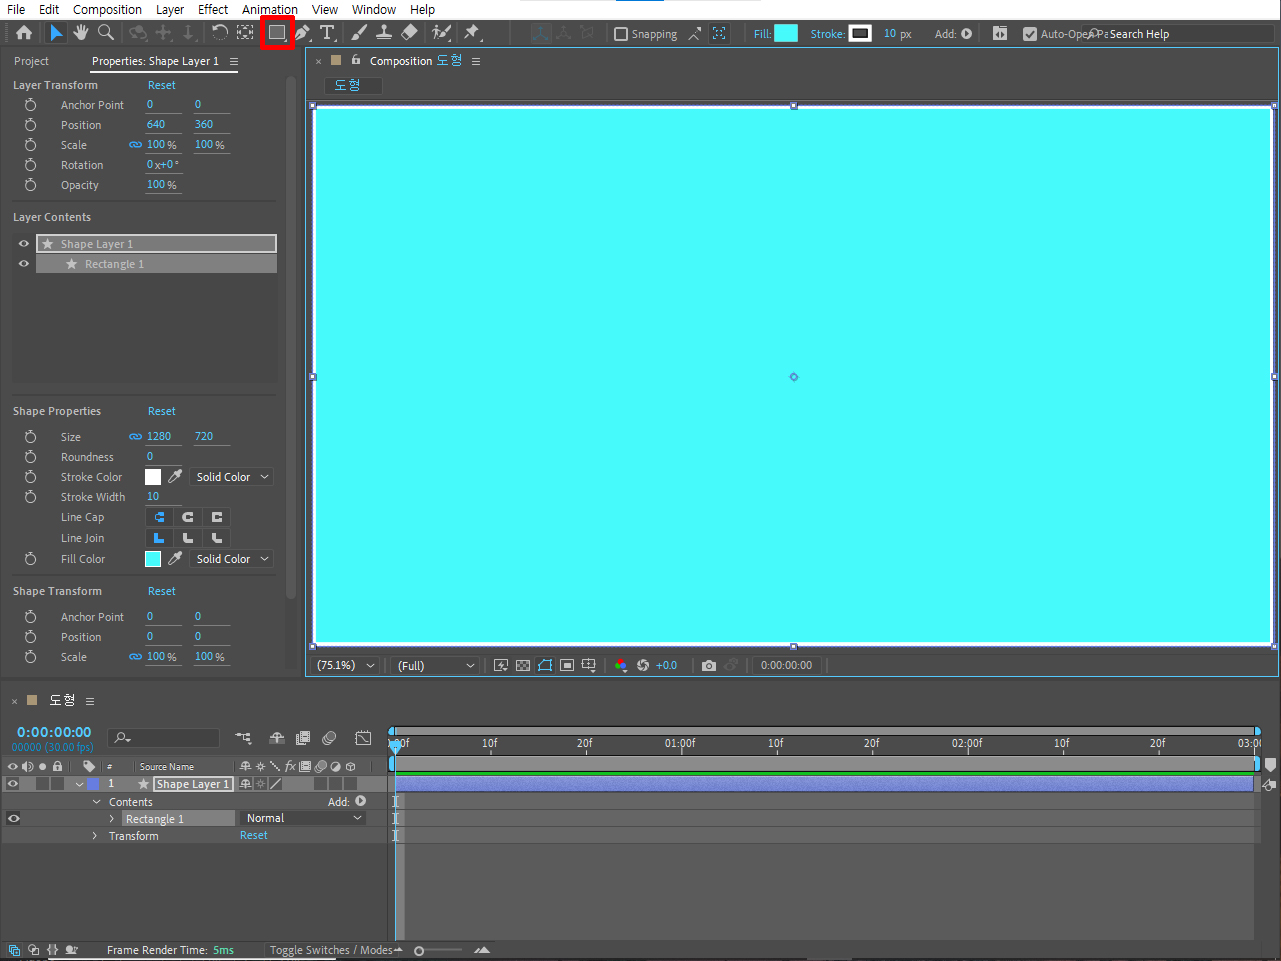Select the Selection arrow tool

click(56, 33)
